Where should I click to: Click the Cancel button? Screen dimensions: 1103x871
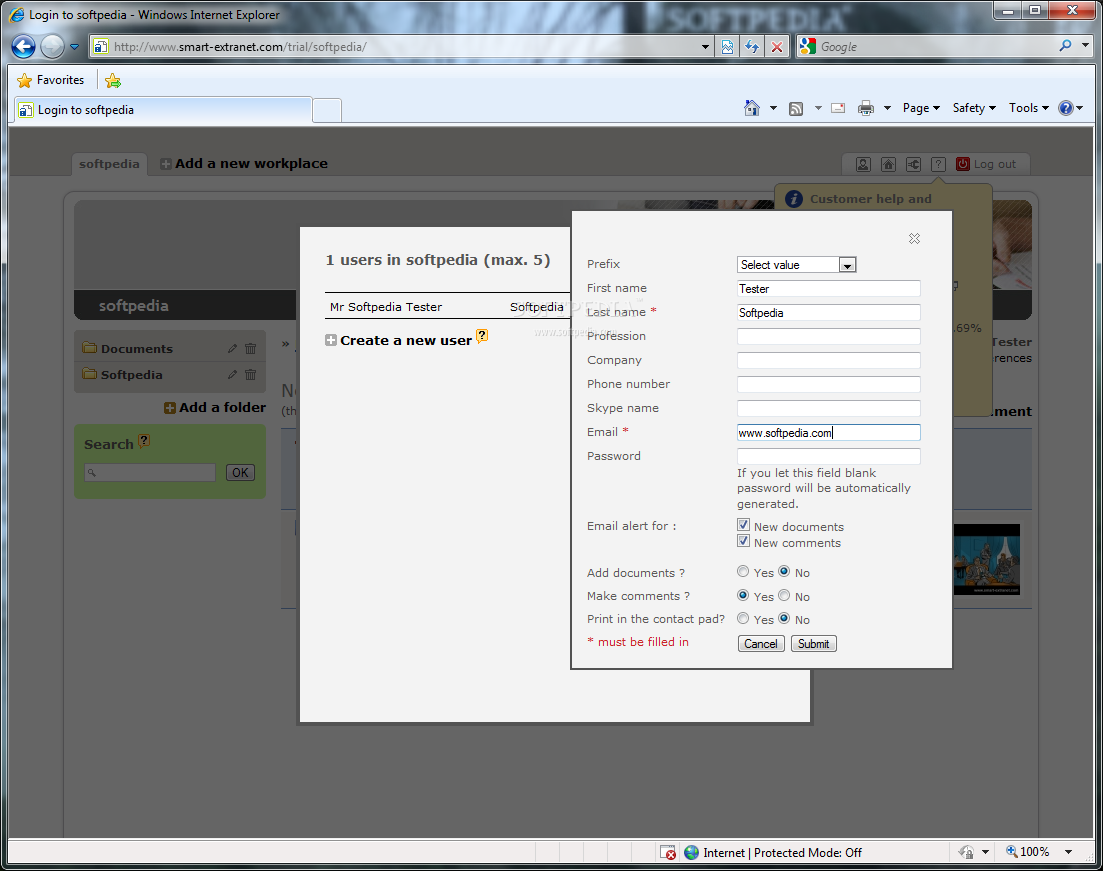pos(761,644)
